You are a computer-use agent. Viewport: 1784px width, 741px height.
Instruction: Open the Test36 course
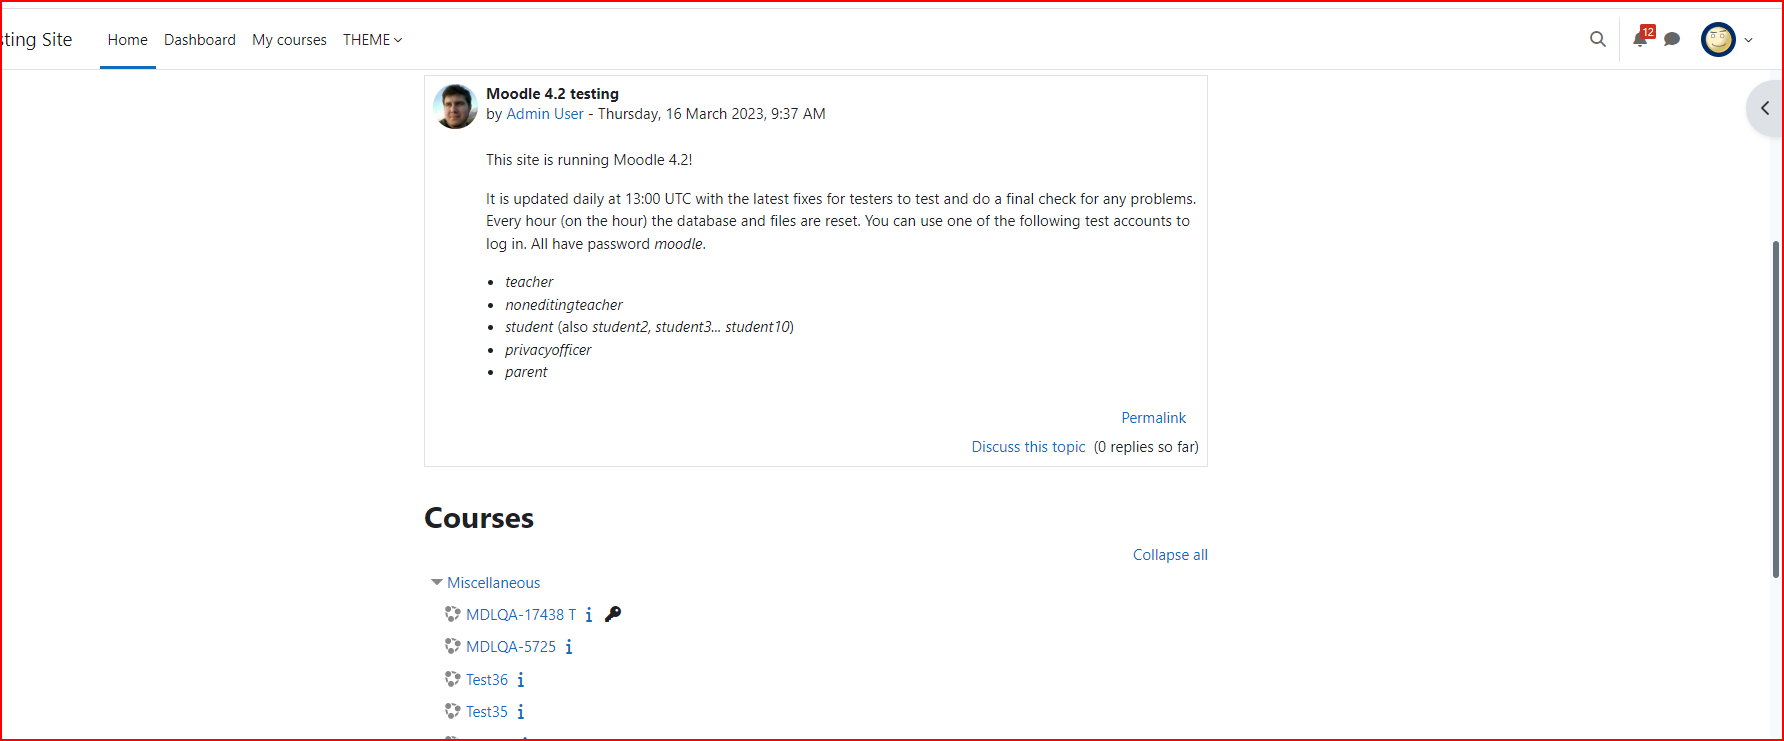click(487, 680)
